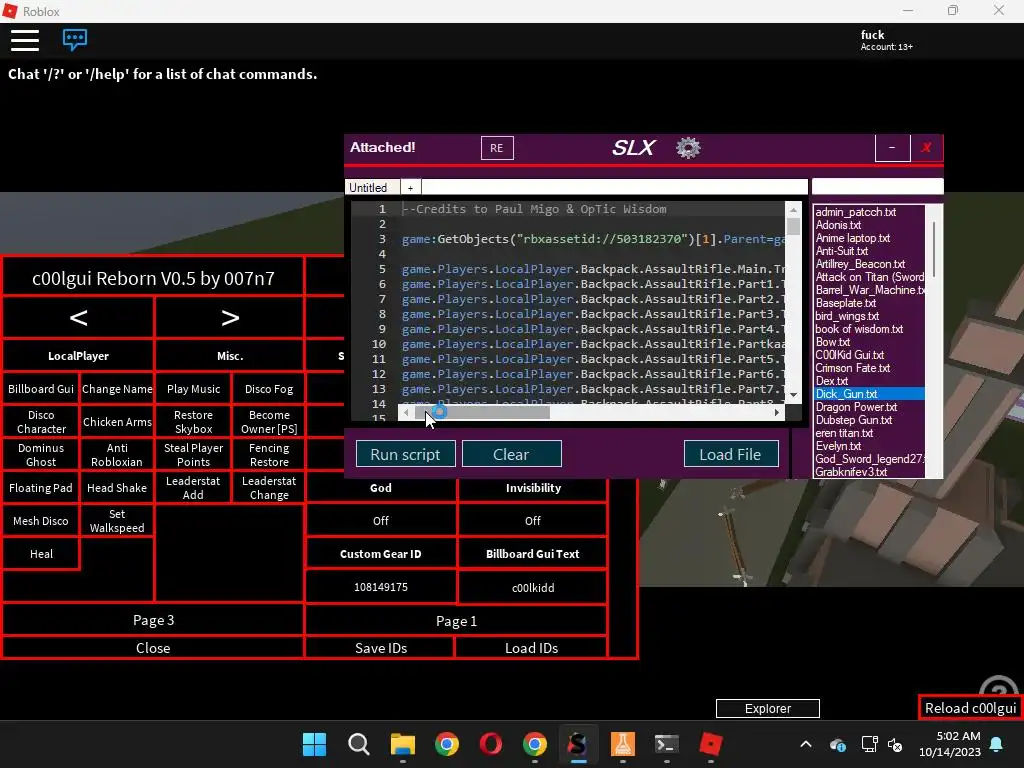Select Baseplate.txt script
1024x768 pixels.
coord(846,303)
